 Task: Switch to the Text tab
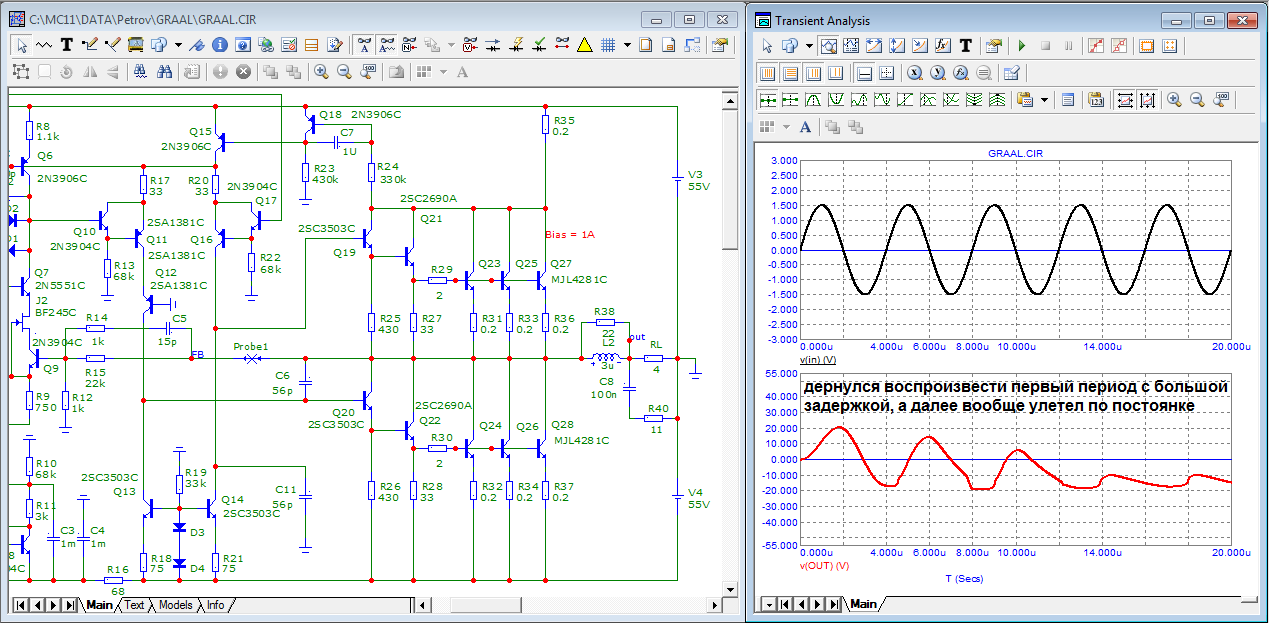(x=134, y=605)
